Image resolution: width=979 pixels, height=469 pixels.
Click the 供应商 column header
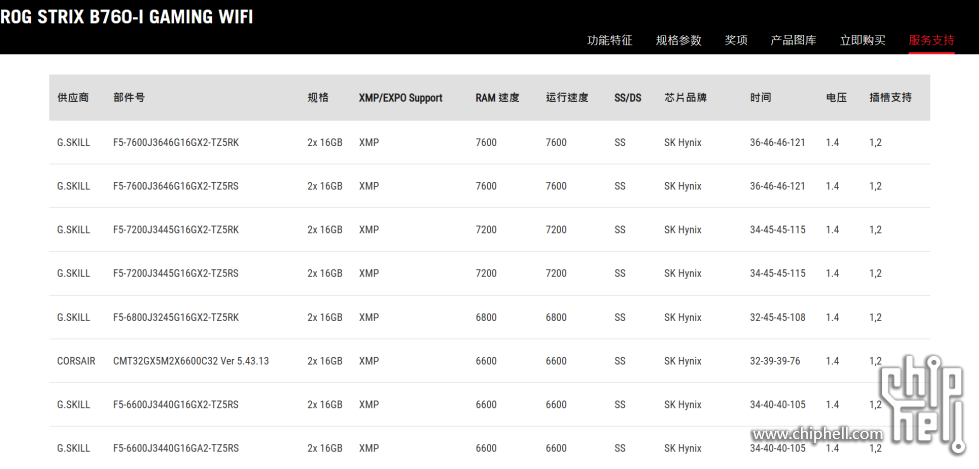(73, 98)
